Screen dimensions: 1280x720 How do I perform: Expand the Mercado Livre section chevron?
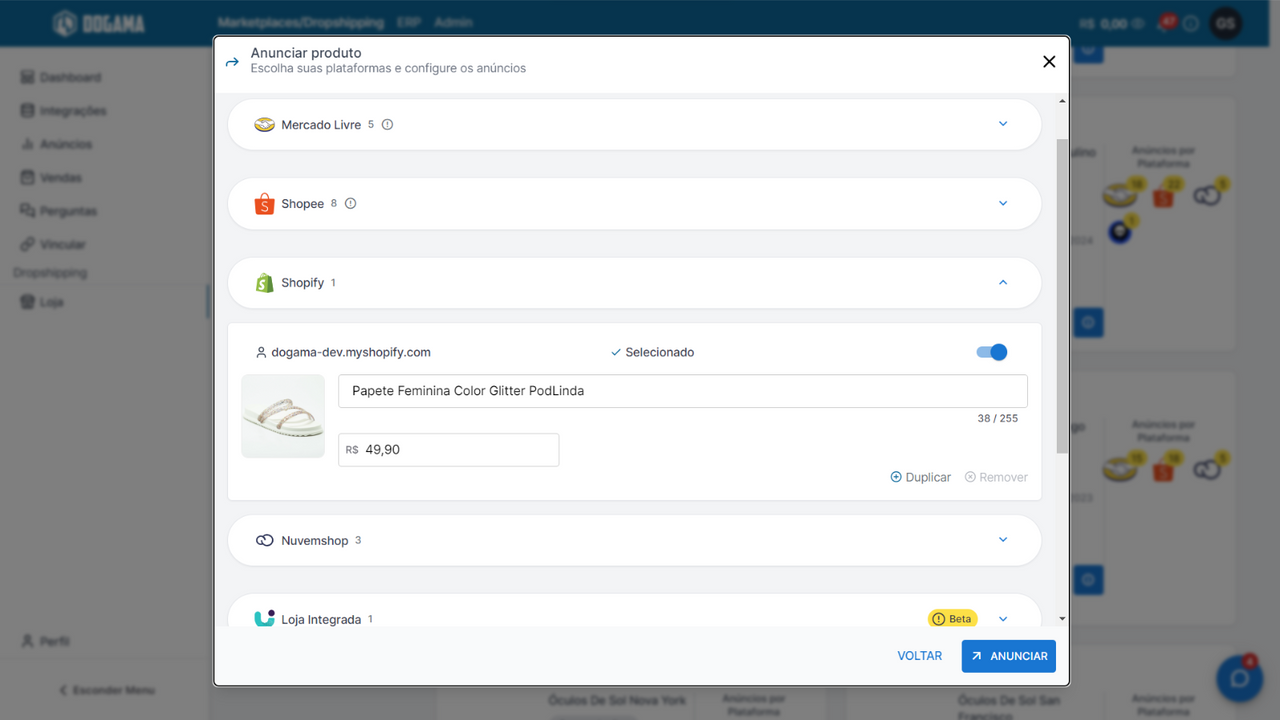(1003, 124)
